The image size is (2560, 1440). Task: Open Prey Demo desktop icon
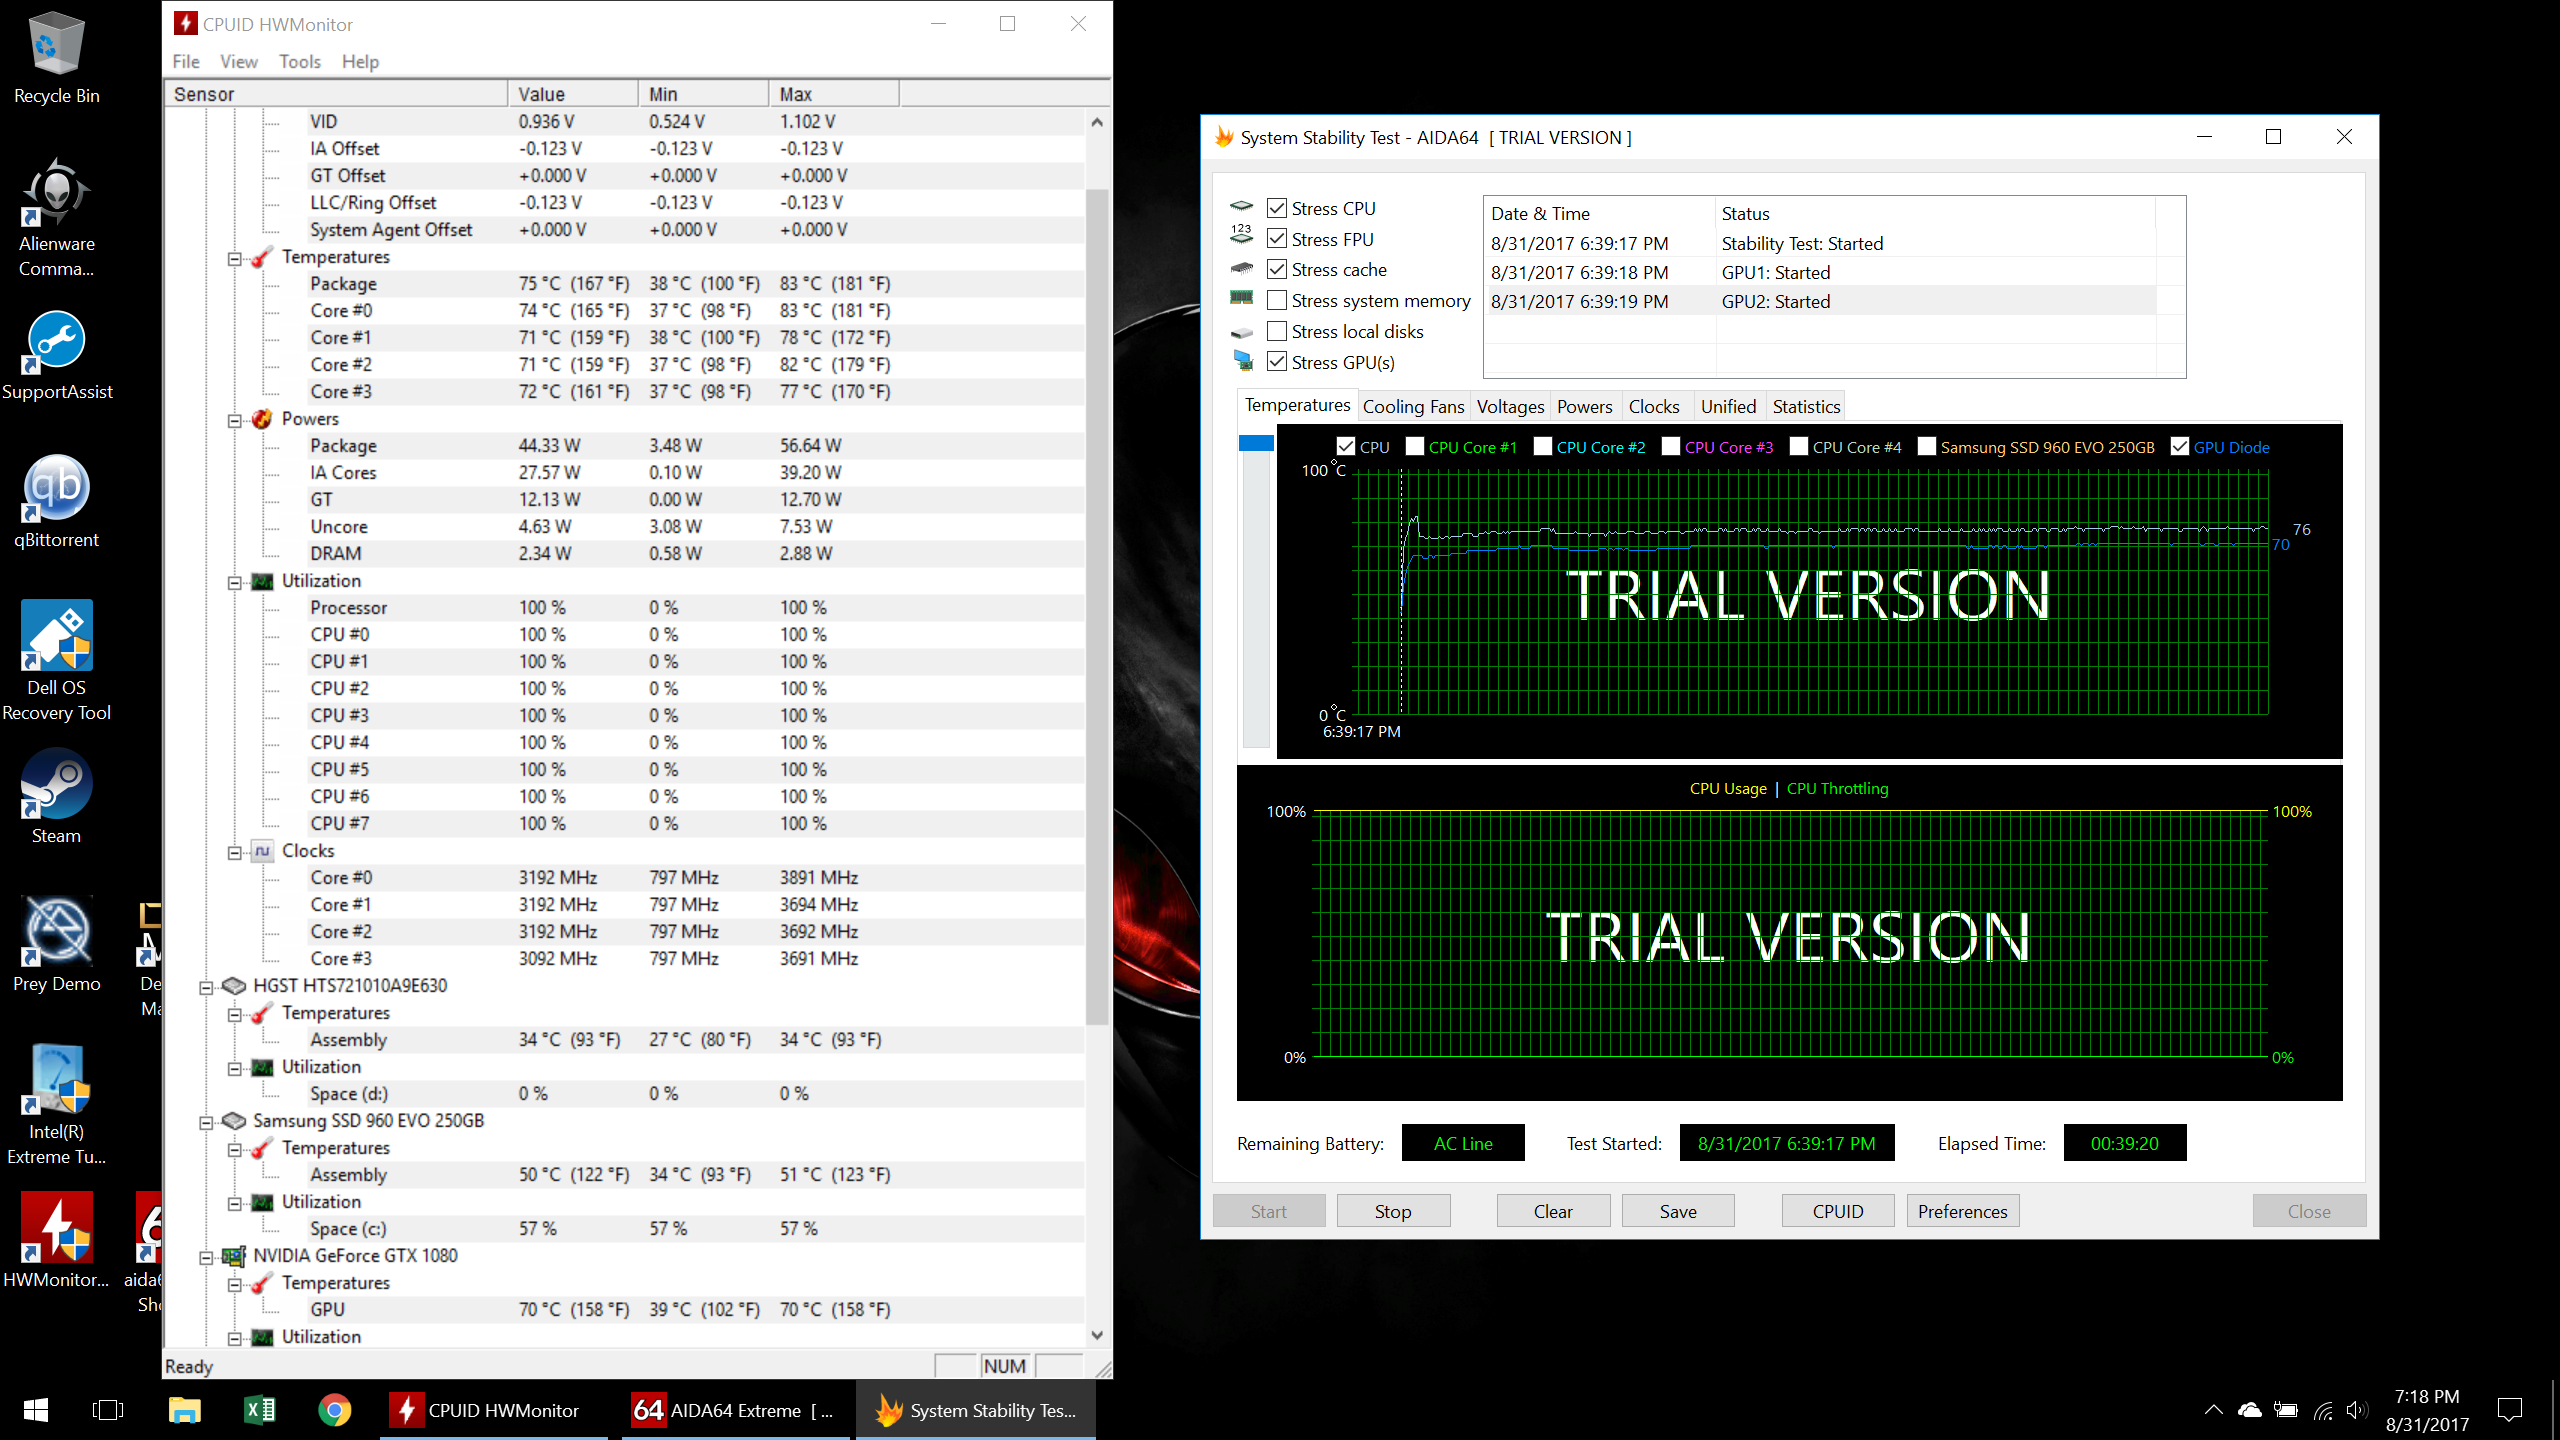[56, 946]
